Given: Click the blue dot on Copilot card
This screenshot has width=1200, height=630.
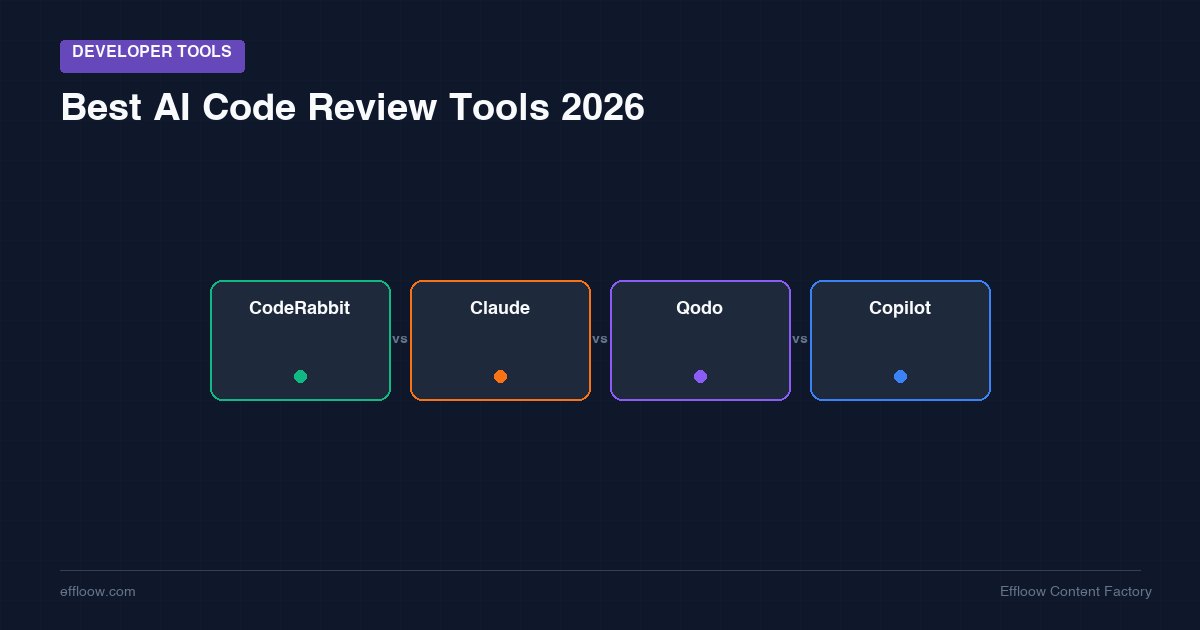Looking at the screenshot, I should 900,376.
